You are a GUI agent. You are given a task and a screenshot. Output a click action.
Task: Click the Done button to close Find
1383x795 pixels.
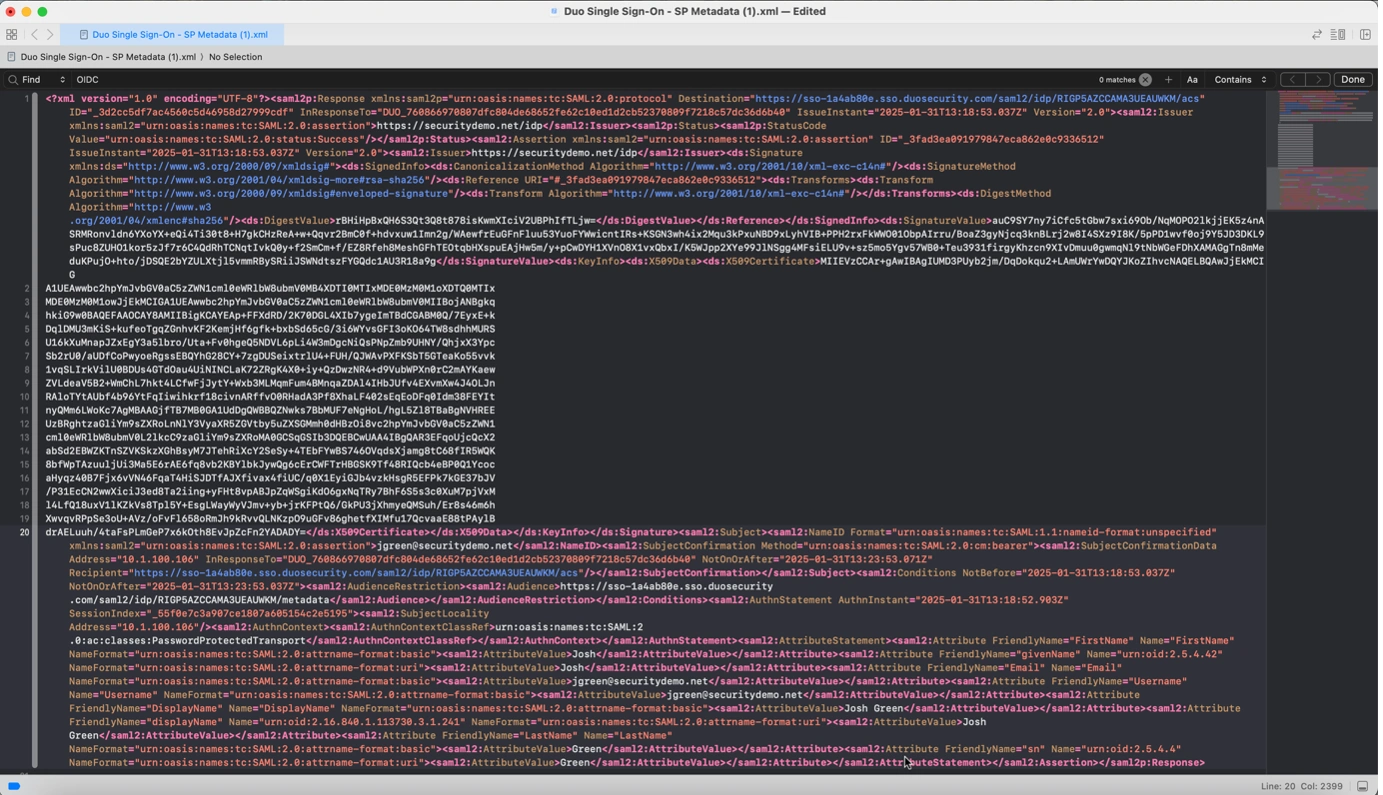(x=1352, y=79)
